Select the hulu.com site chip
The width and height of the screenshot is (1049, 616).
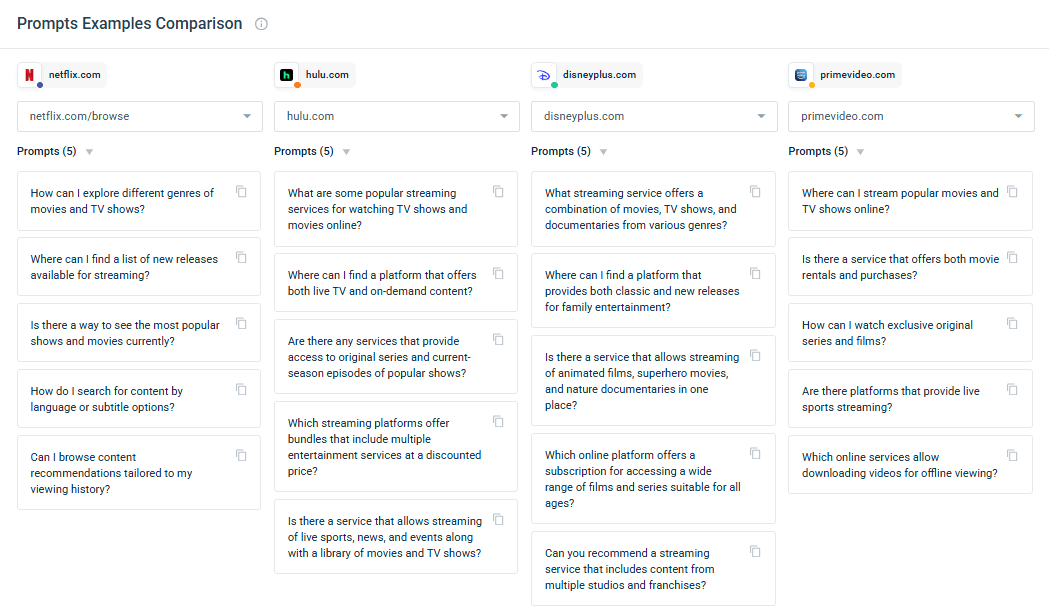[x=315, y=74]
